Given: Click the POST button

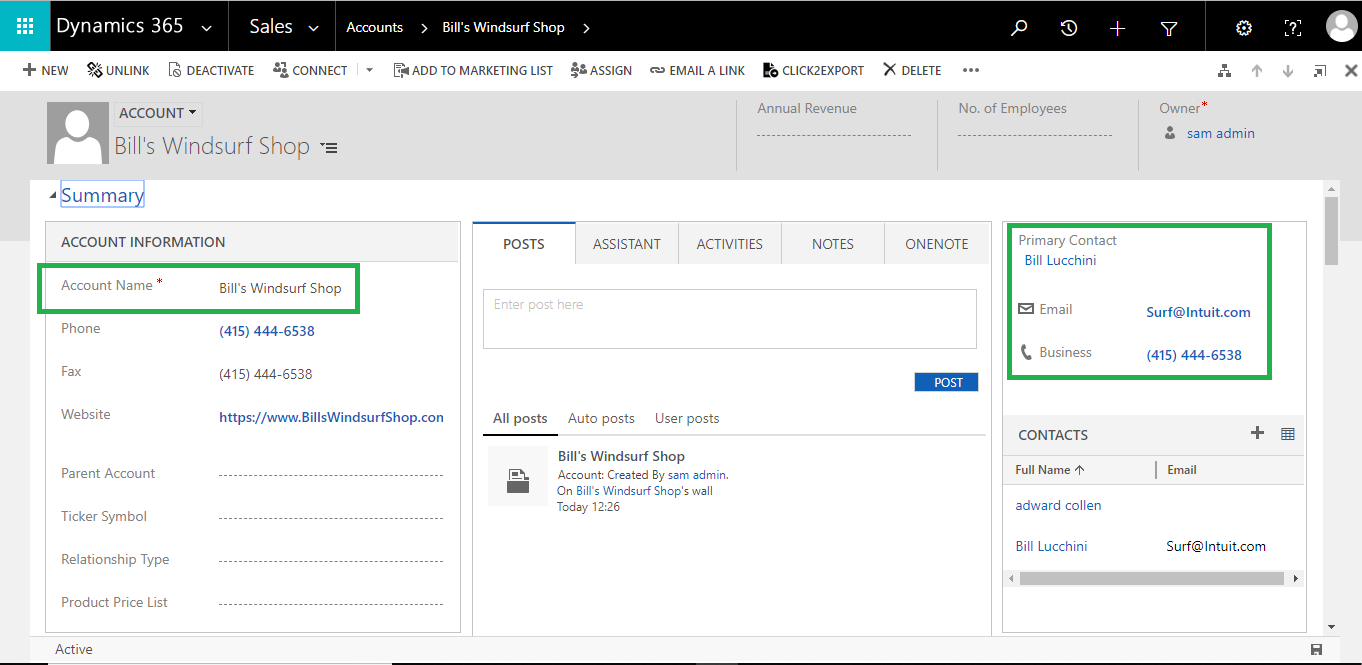Looking at the screenshot, I should [x=946, y=382].
